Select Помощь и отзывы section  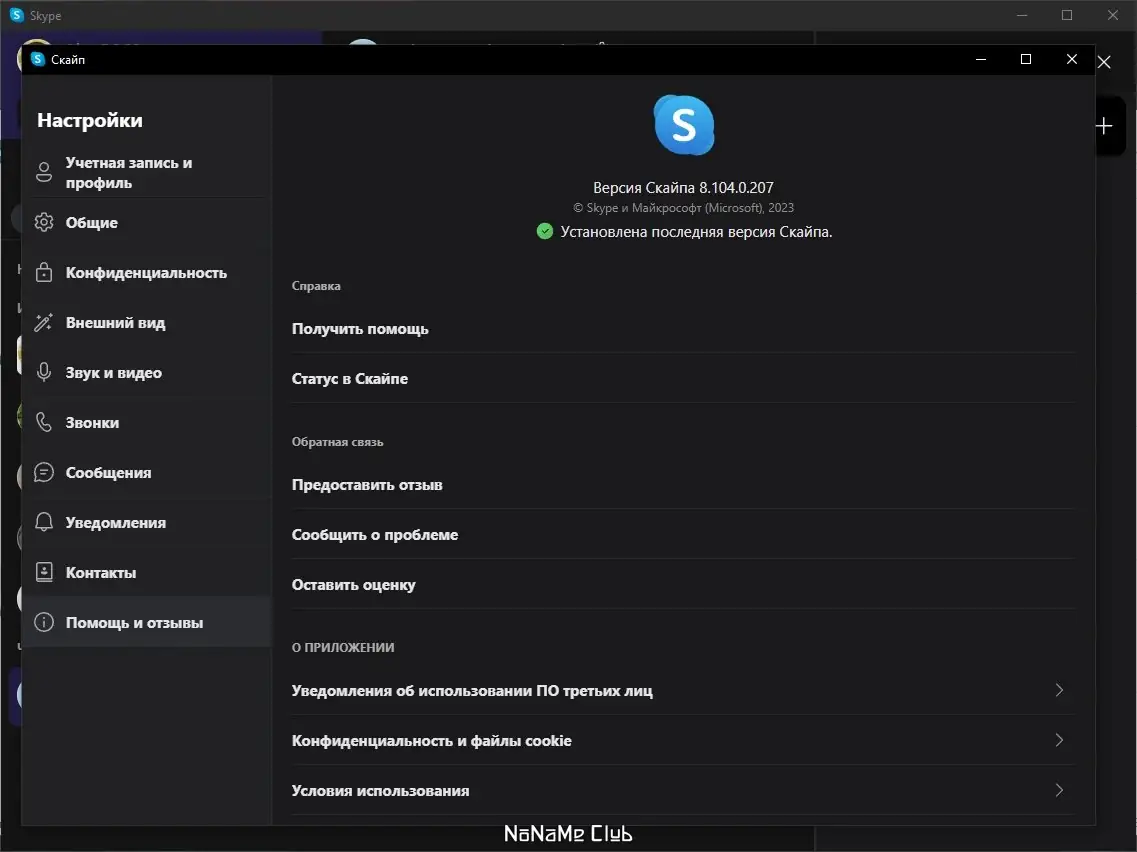(146, 622)
